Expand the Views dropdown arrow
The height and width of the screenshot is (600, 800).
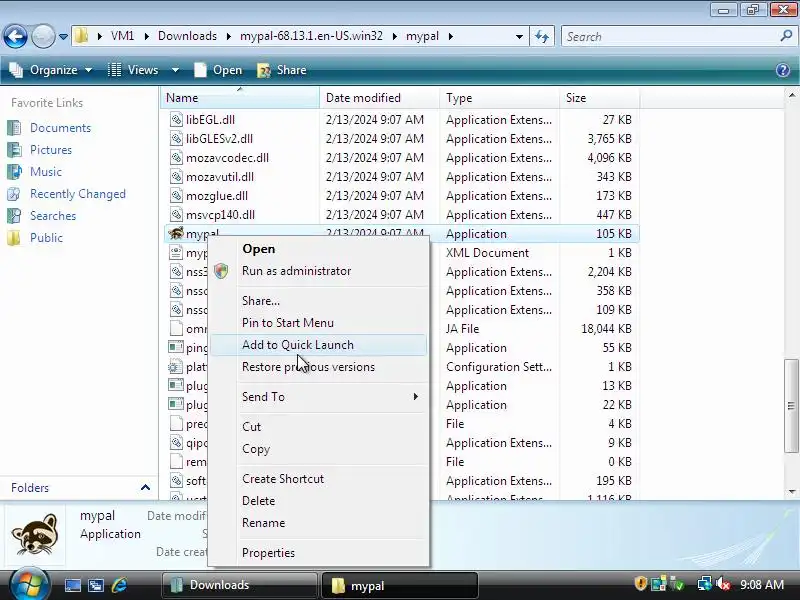click(x=175, y=70)
